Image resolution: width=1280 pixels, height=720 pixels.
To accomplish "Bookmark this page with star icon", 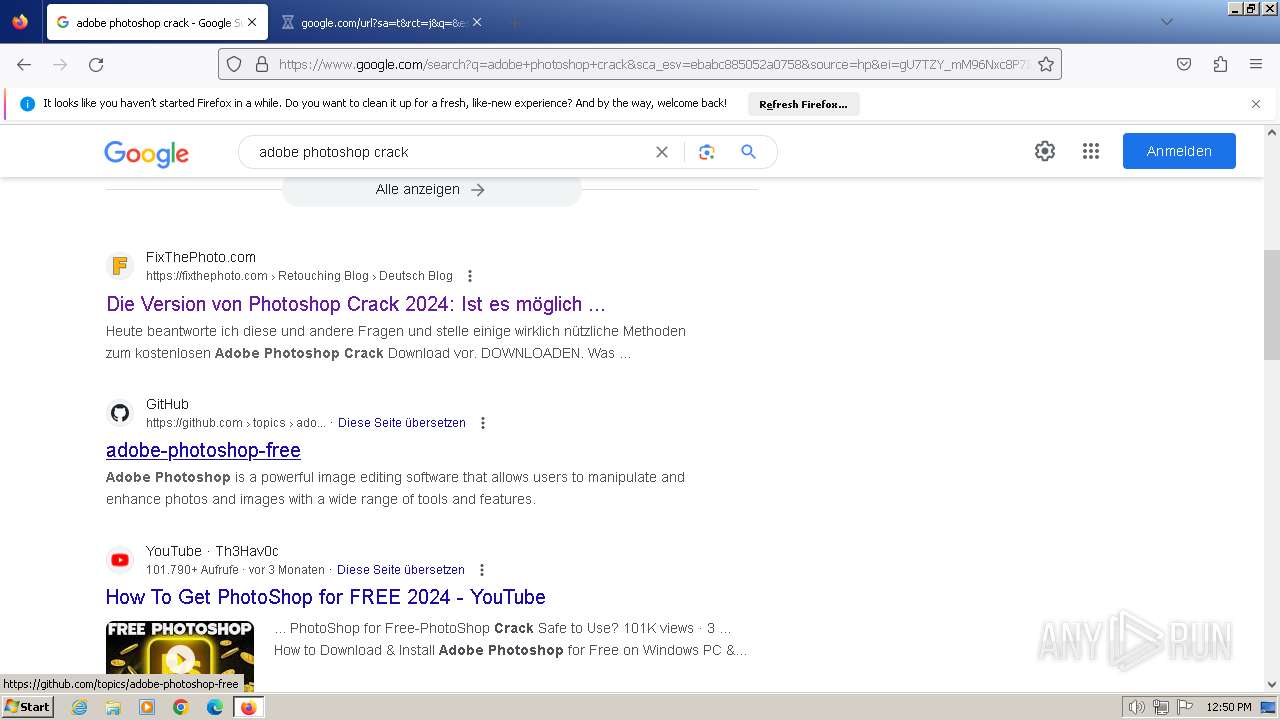I will [x=1046, y=64].
